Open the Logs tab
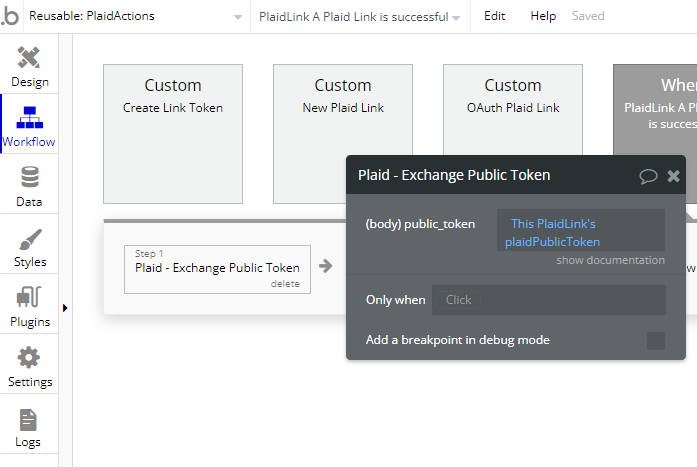This screenshot has width=697, height=467. pyautogui.click(x=29, y=425)
